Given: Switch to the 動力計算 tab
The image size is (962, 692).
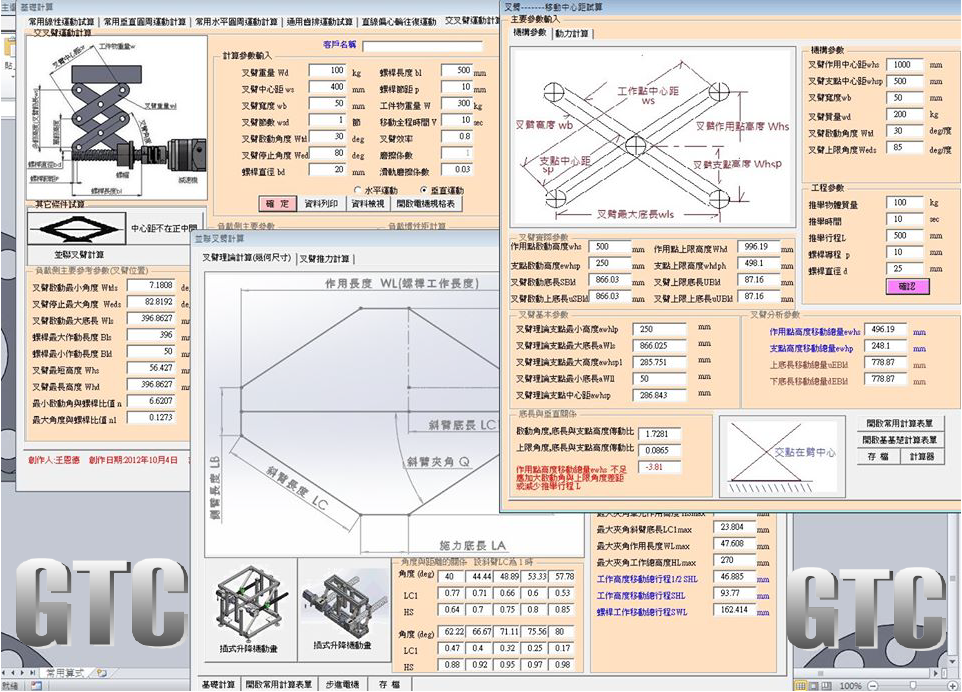Looking at the screenshot, I should 572,33.
